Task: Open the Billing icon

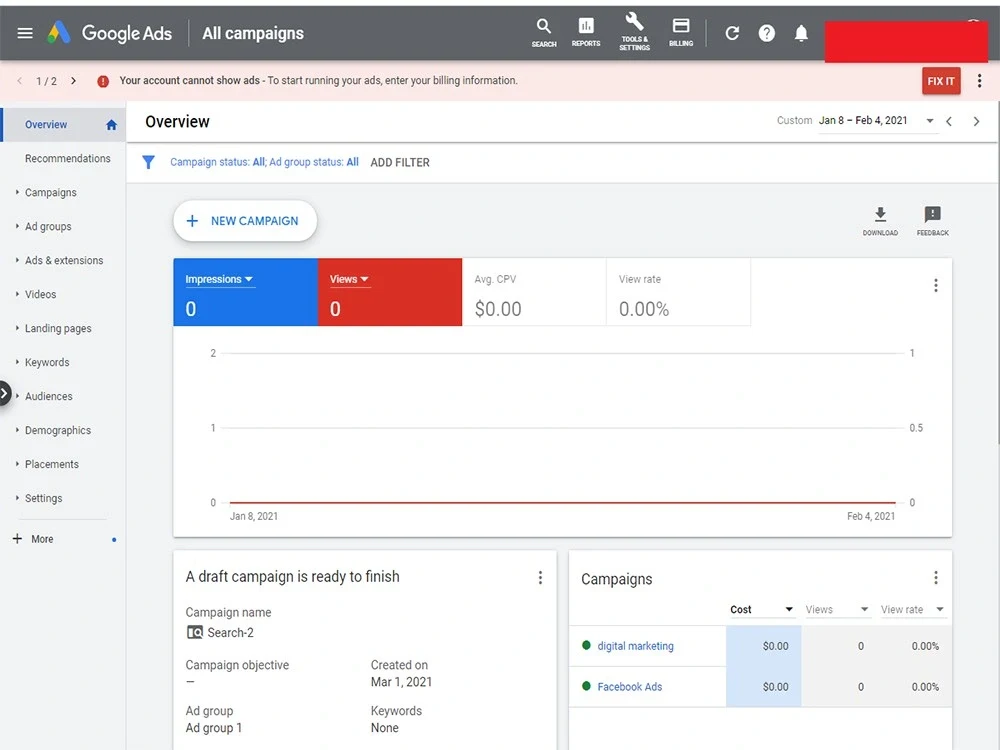Action: coord(680,33)
